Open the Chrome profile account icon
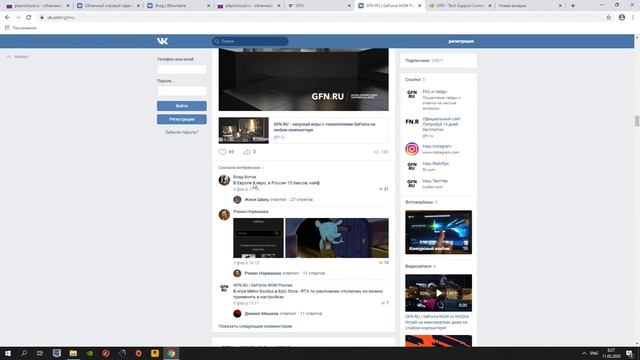This screenshot has width=640, height=360. click(622, 18)
